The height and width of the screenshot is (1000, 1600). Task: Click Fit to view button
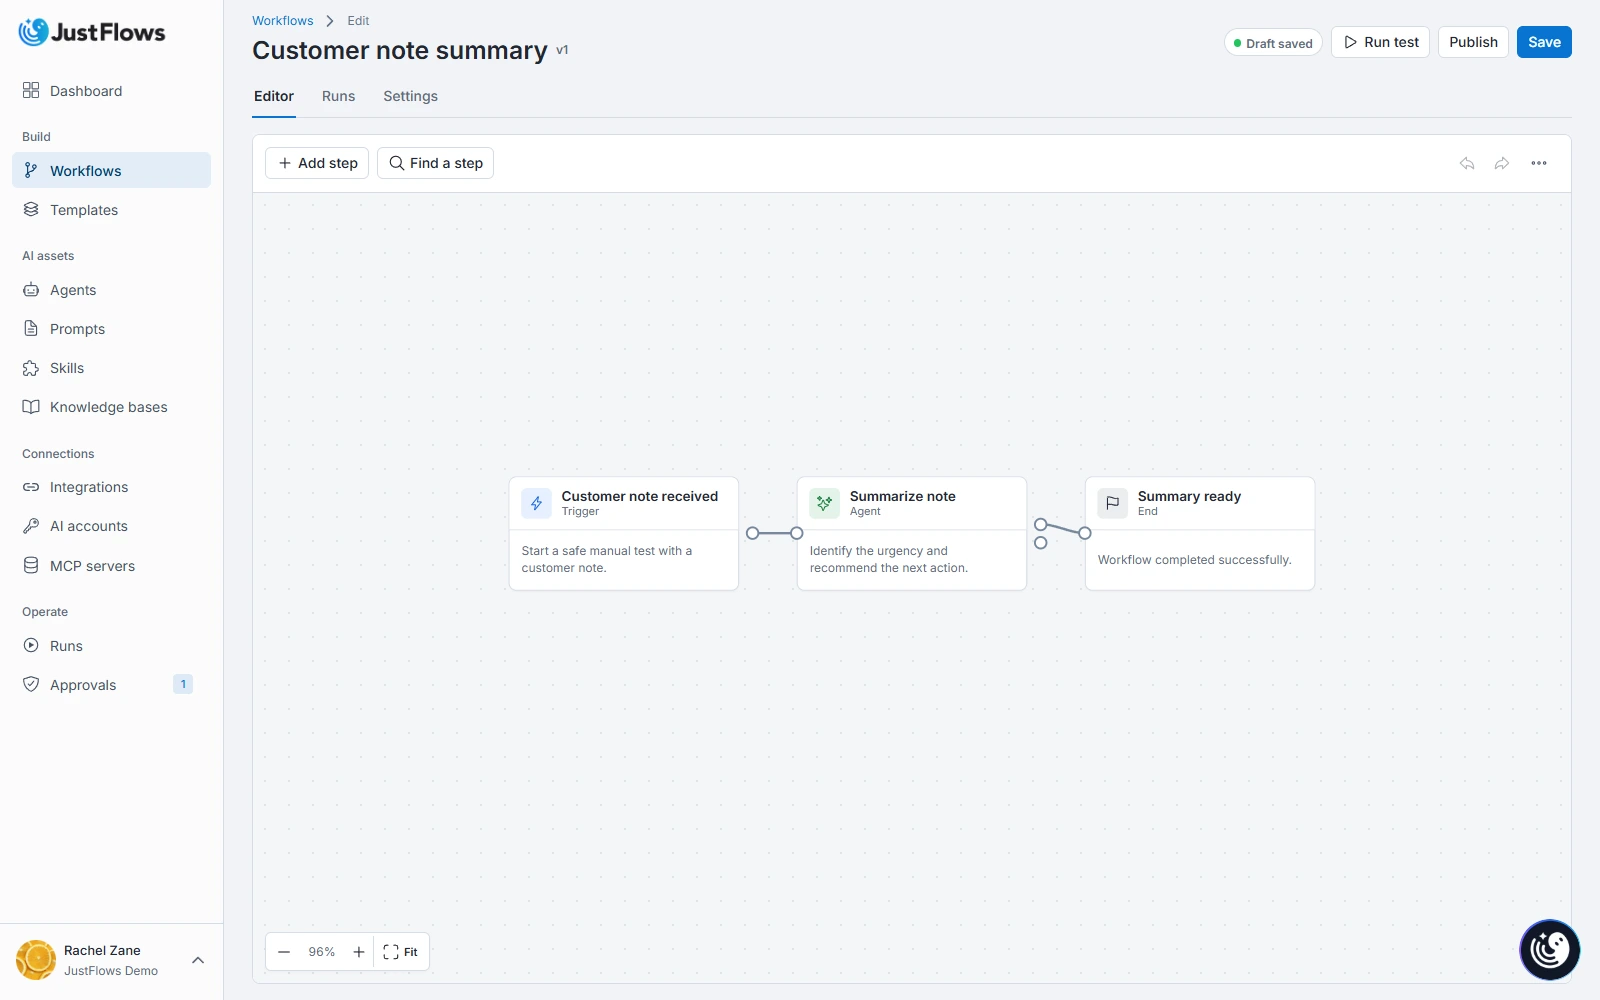point(401,952)
